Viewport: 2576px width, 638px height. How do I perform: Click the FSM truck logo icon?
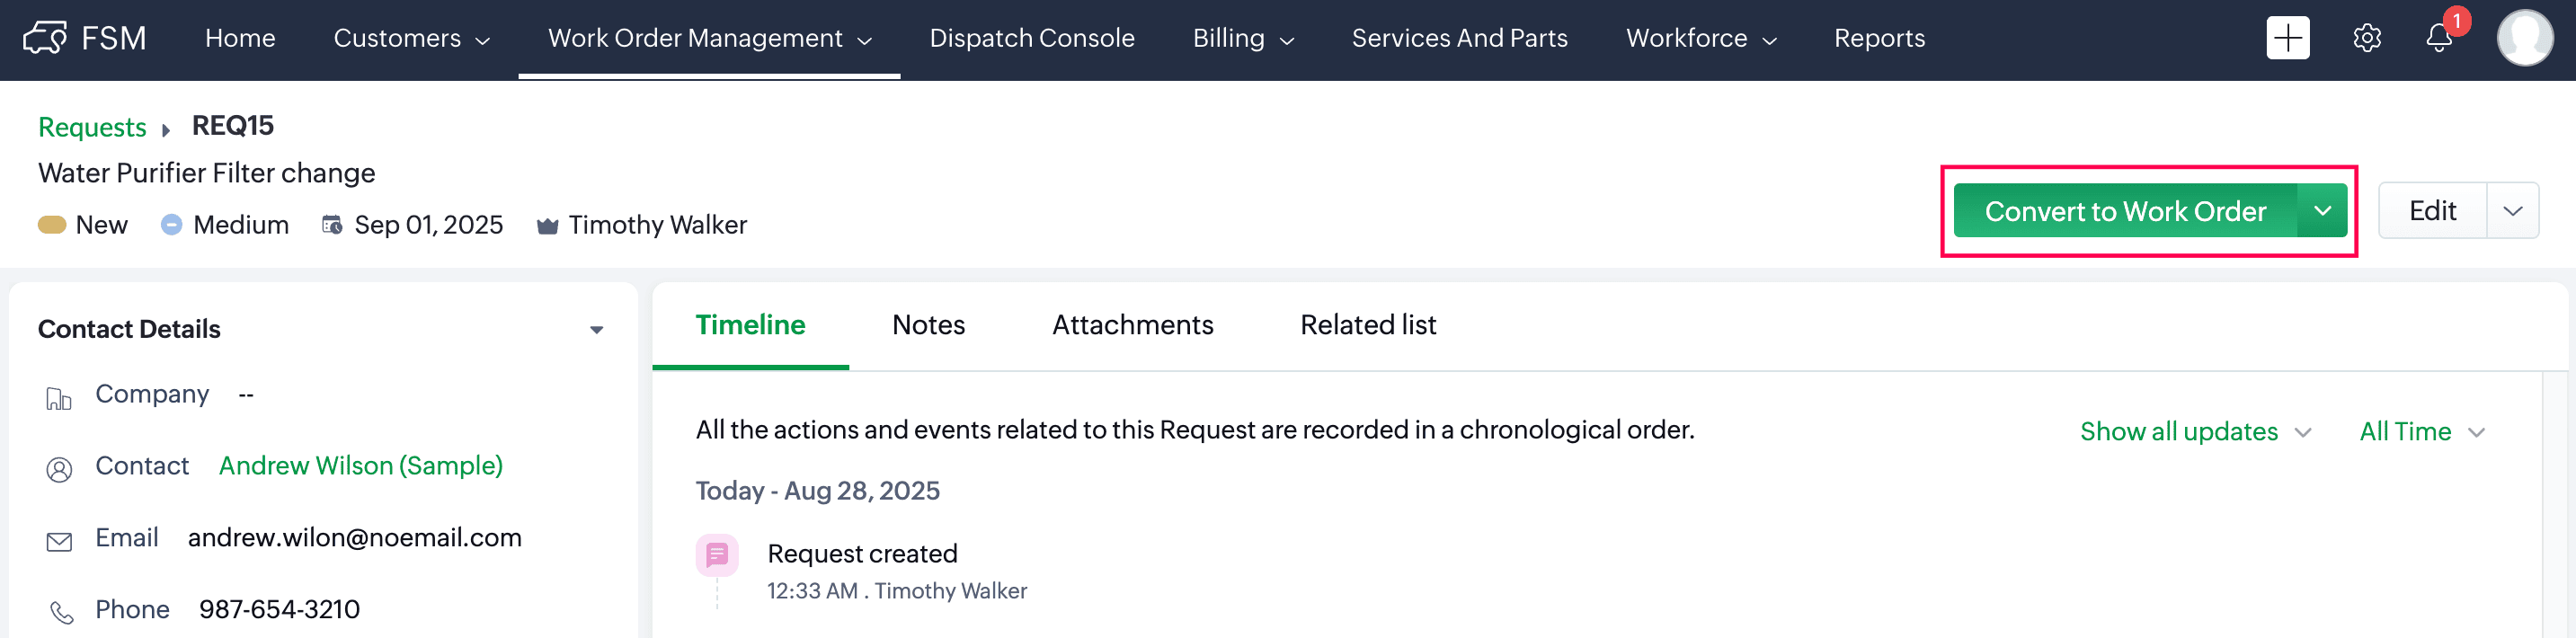45,38
